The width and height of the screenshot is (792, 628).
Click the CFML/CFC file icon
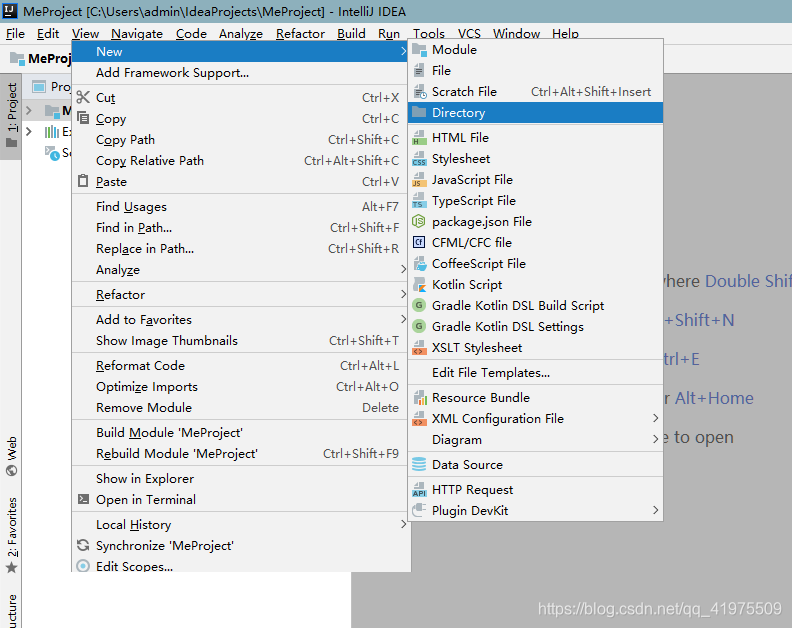(419, 243)
